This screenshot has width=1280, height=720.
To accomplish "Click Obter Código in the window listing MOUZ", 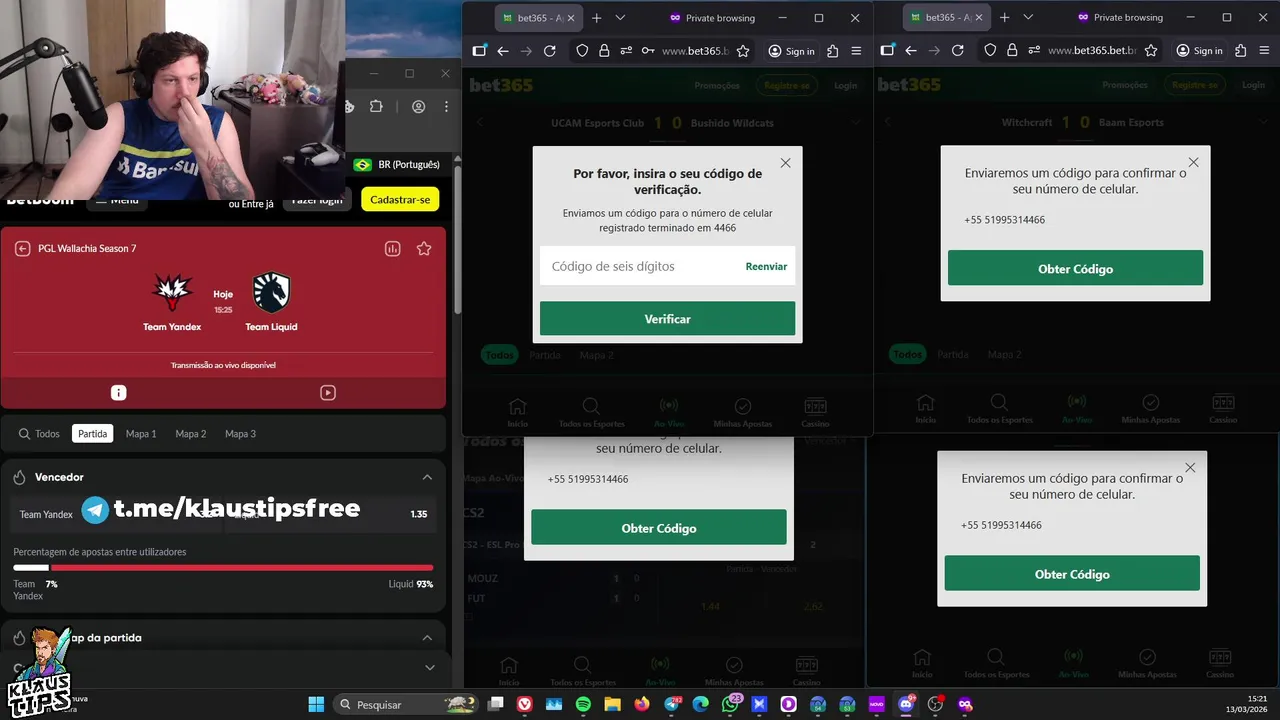I will click(659, 528).
